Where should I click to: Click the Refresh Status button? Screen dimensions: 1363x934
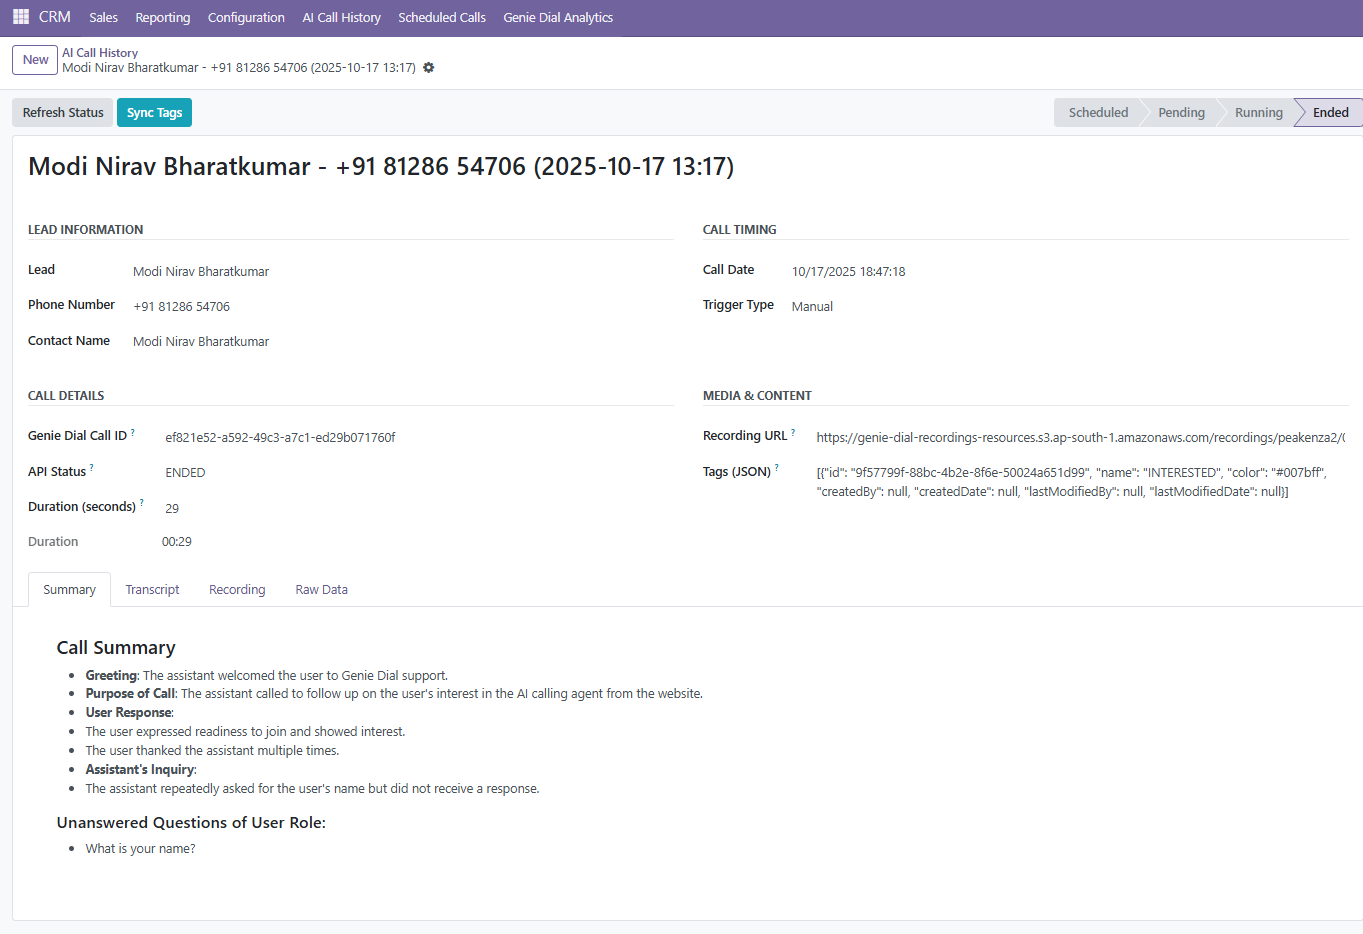[x=63, y=113]
